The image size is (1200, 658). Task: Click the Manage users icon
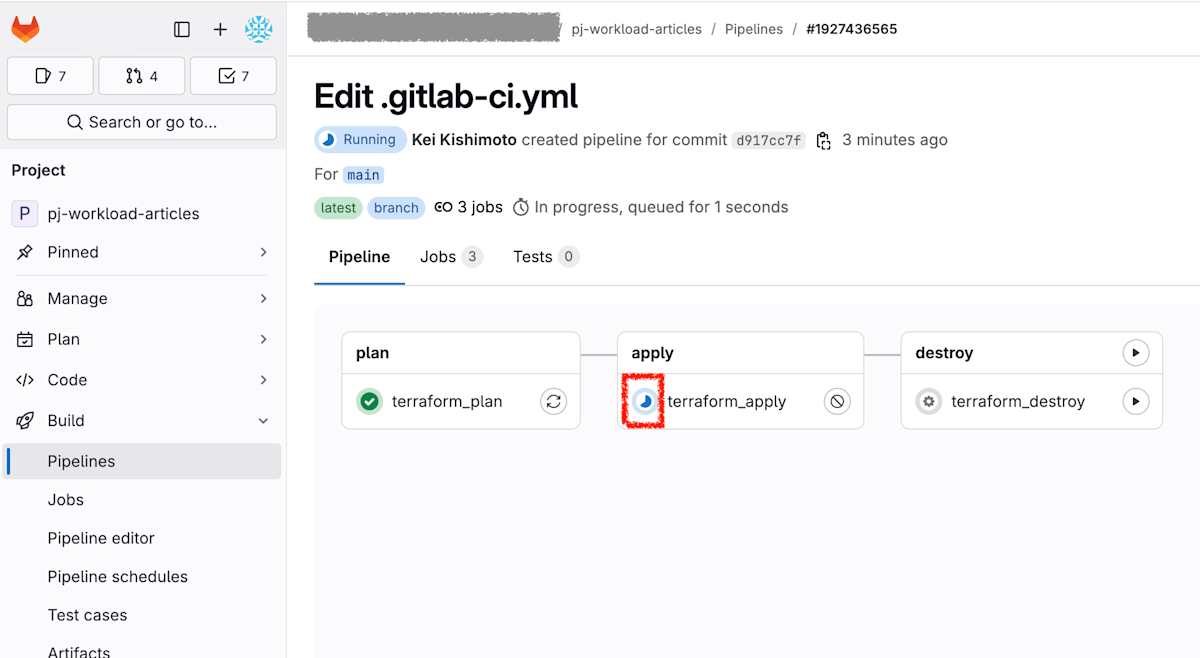(25, 298)
